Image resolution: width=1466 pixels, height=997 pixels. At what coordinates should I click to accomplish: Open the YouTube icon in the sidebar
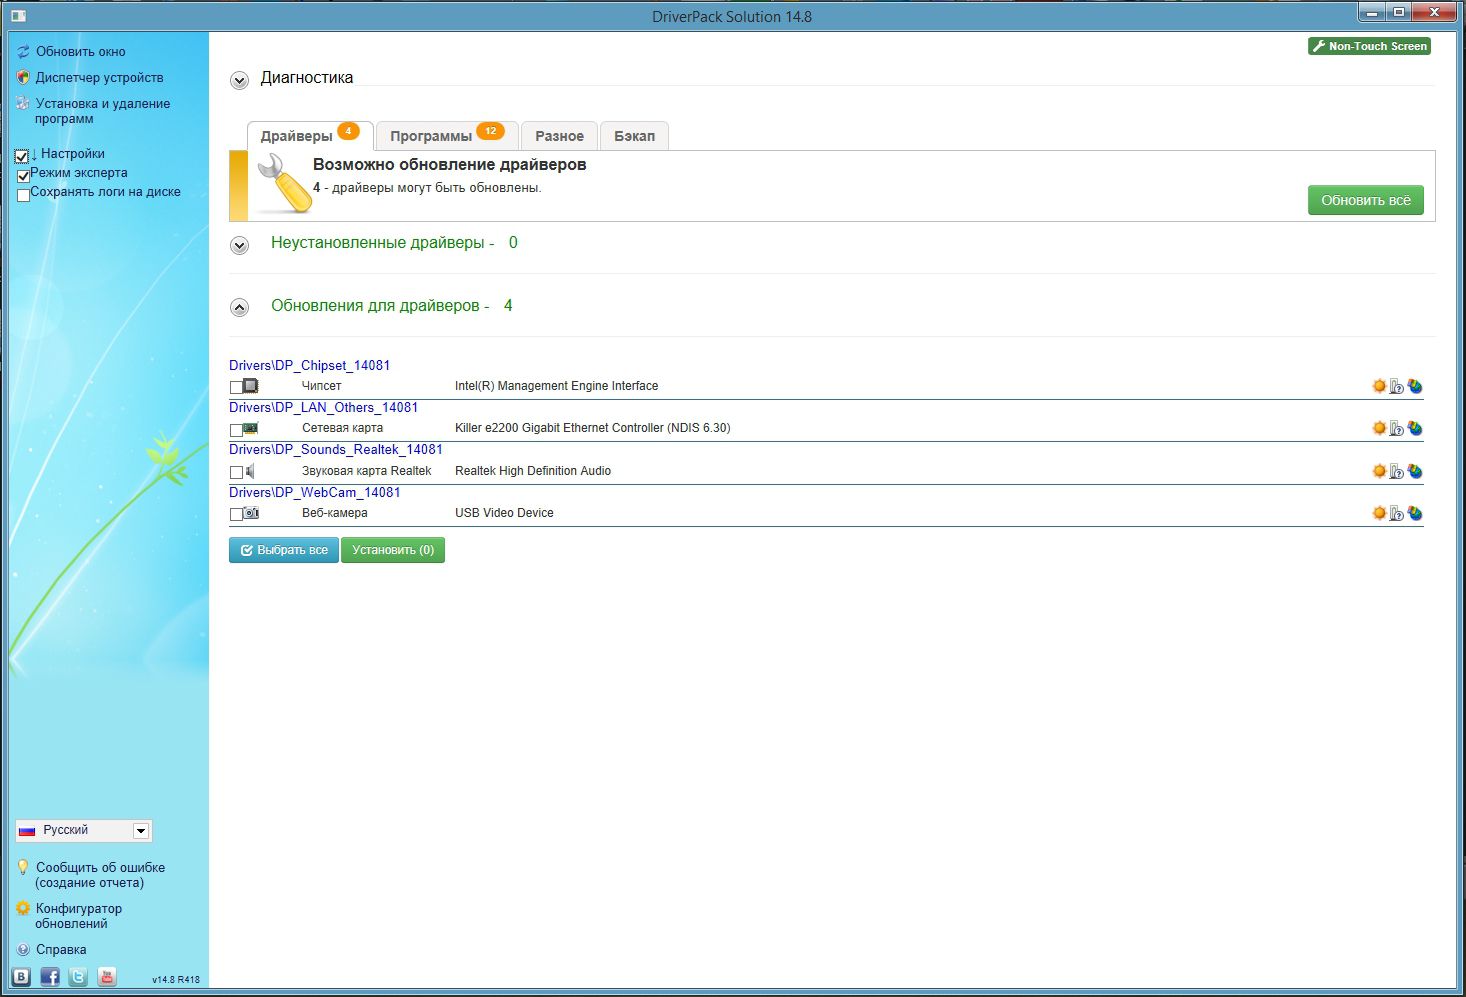coord(107,977)
